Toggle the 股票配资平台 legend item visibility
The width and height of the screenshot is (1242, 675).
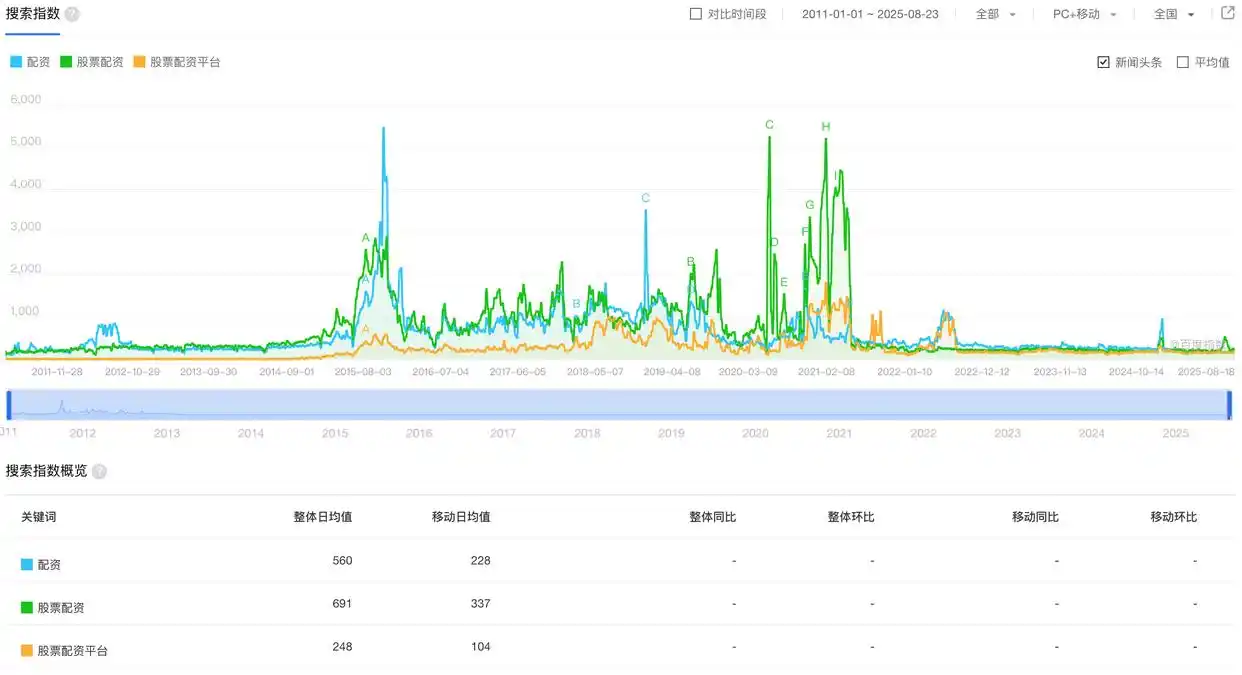click(x=177, y=61)
